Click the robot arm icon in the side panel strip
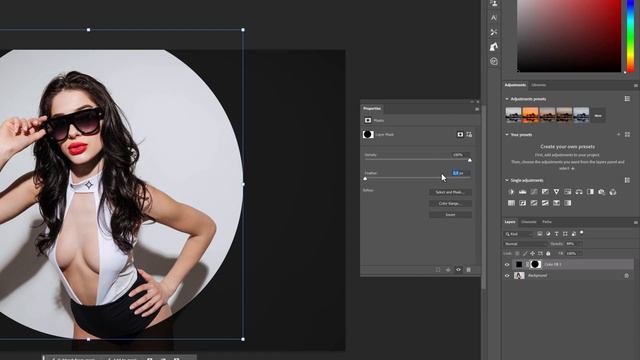 [x=494, y=47]
